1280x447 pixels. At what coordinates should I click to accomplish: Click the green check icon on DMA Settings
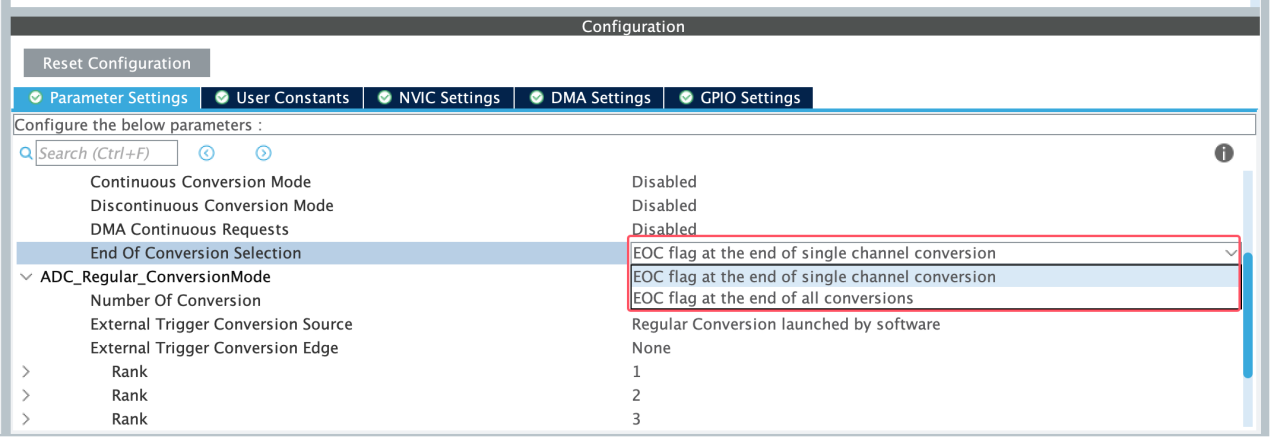coord(537,98)
